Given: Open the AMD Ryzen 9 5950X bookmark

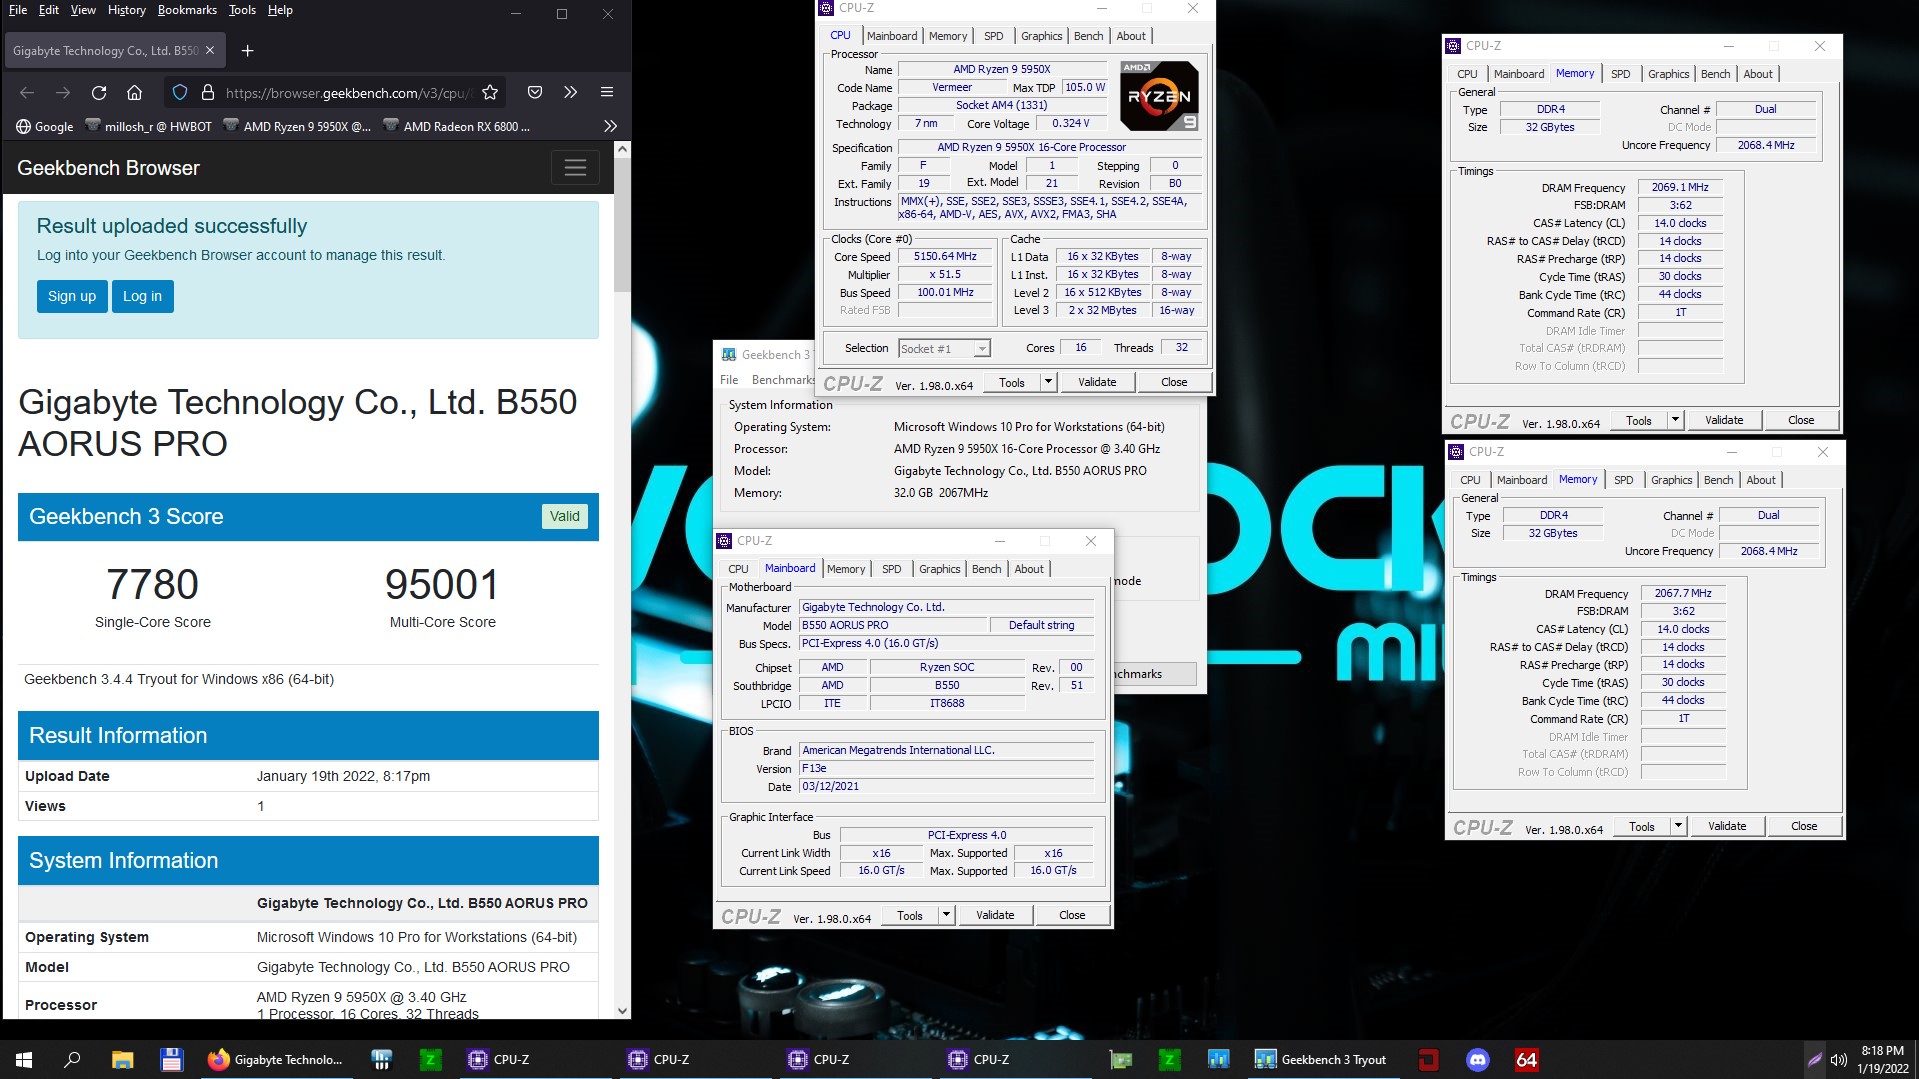Looking at the screenshot, I should point(297,127).
